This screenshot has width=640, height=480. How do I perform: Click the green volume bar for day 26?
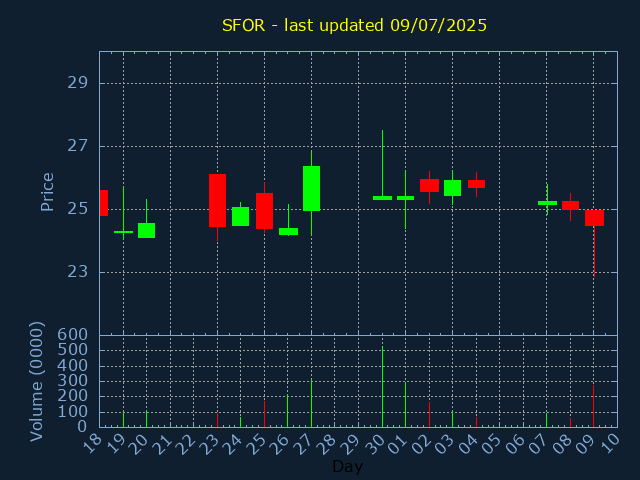pyautogui.click(x=287, y=411)
